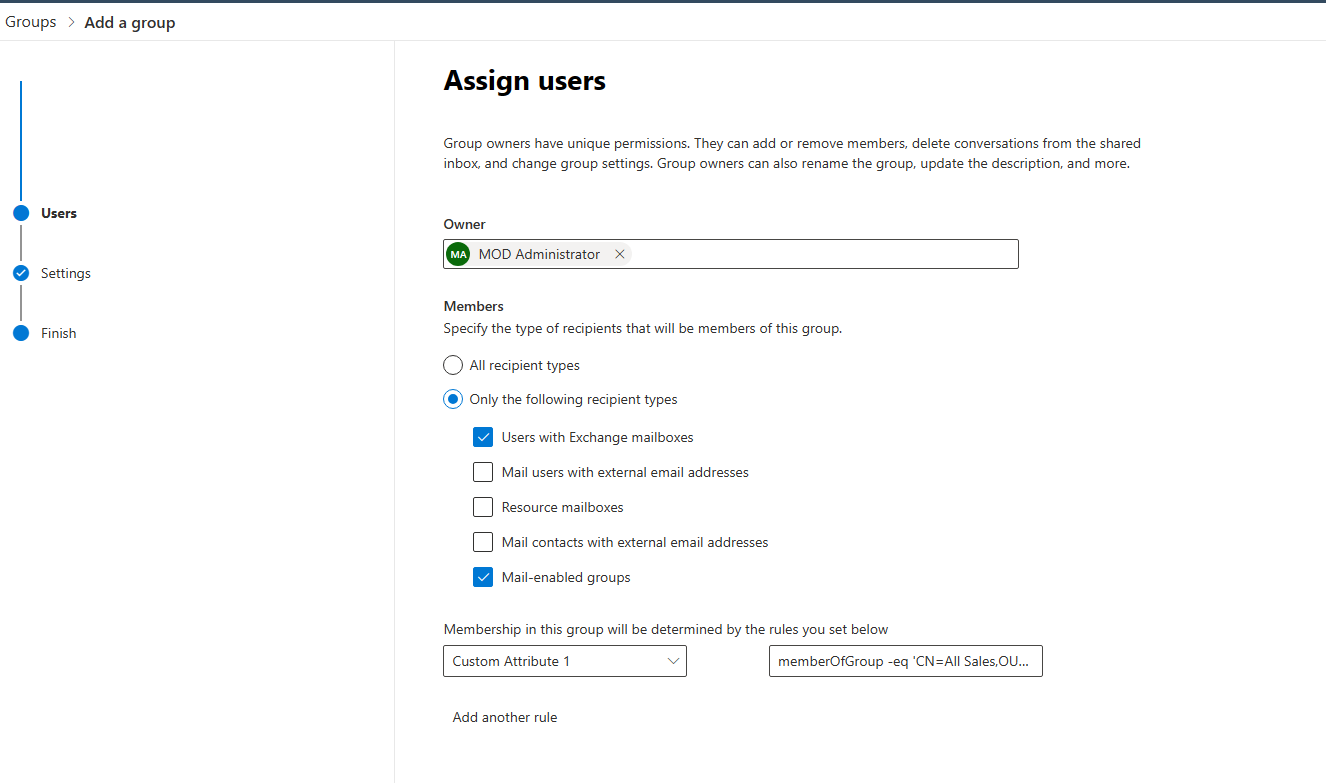Click the green checkmark Settings step indicator
The width and height of the screenshot is (1326, 783).
[x=21, y=273]
